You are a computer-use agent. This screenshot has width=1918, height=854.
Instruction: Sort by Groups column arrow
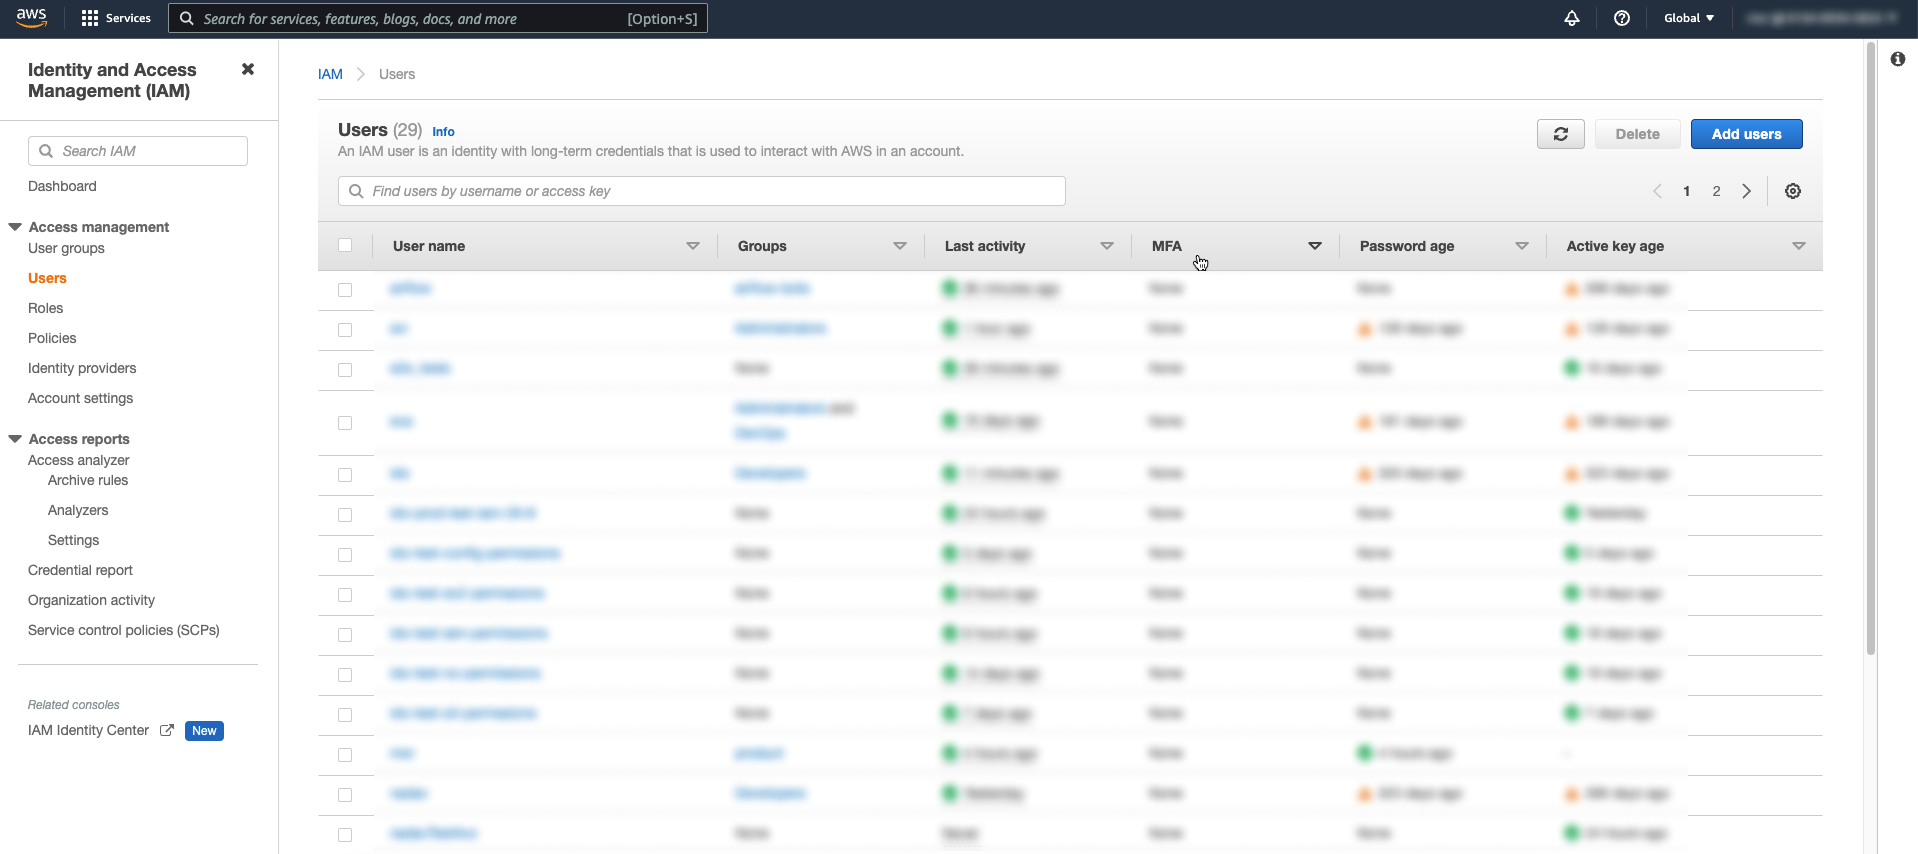900,246
